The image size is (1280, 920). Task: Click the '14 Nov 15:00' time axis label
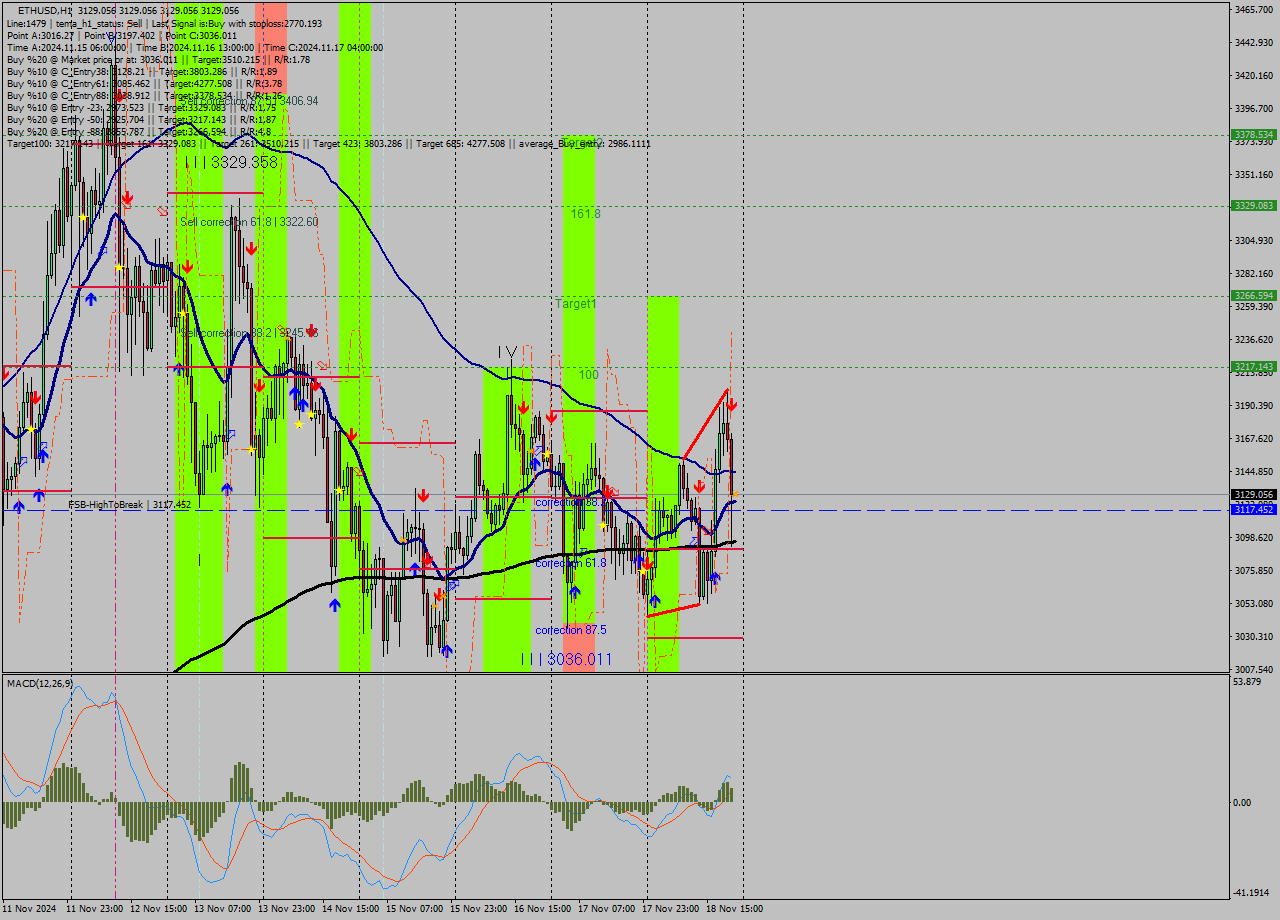click(x=350, y=909)
